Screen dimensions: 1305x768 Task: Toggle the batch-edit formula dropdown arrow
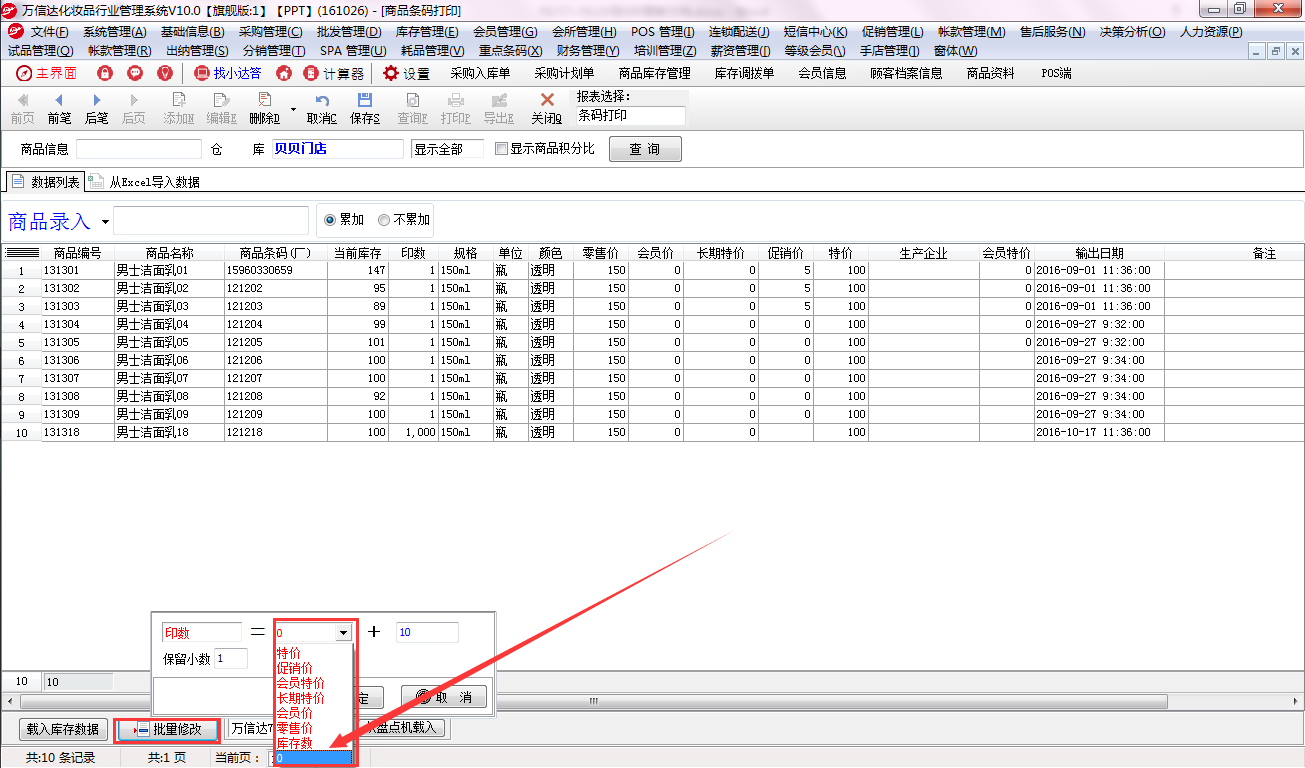coord(344,632)
